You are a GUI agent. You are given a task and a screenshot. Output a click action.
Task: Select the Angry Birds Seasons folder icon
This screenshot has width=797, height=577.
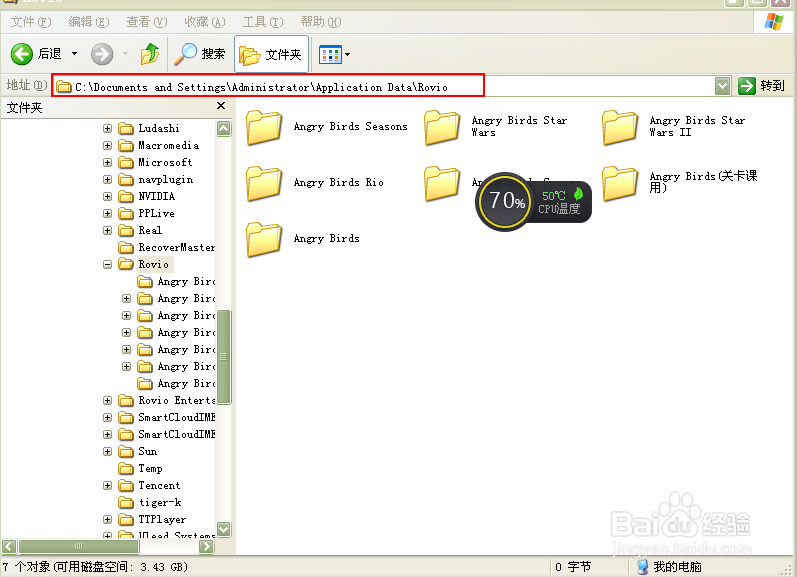264,127
